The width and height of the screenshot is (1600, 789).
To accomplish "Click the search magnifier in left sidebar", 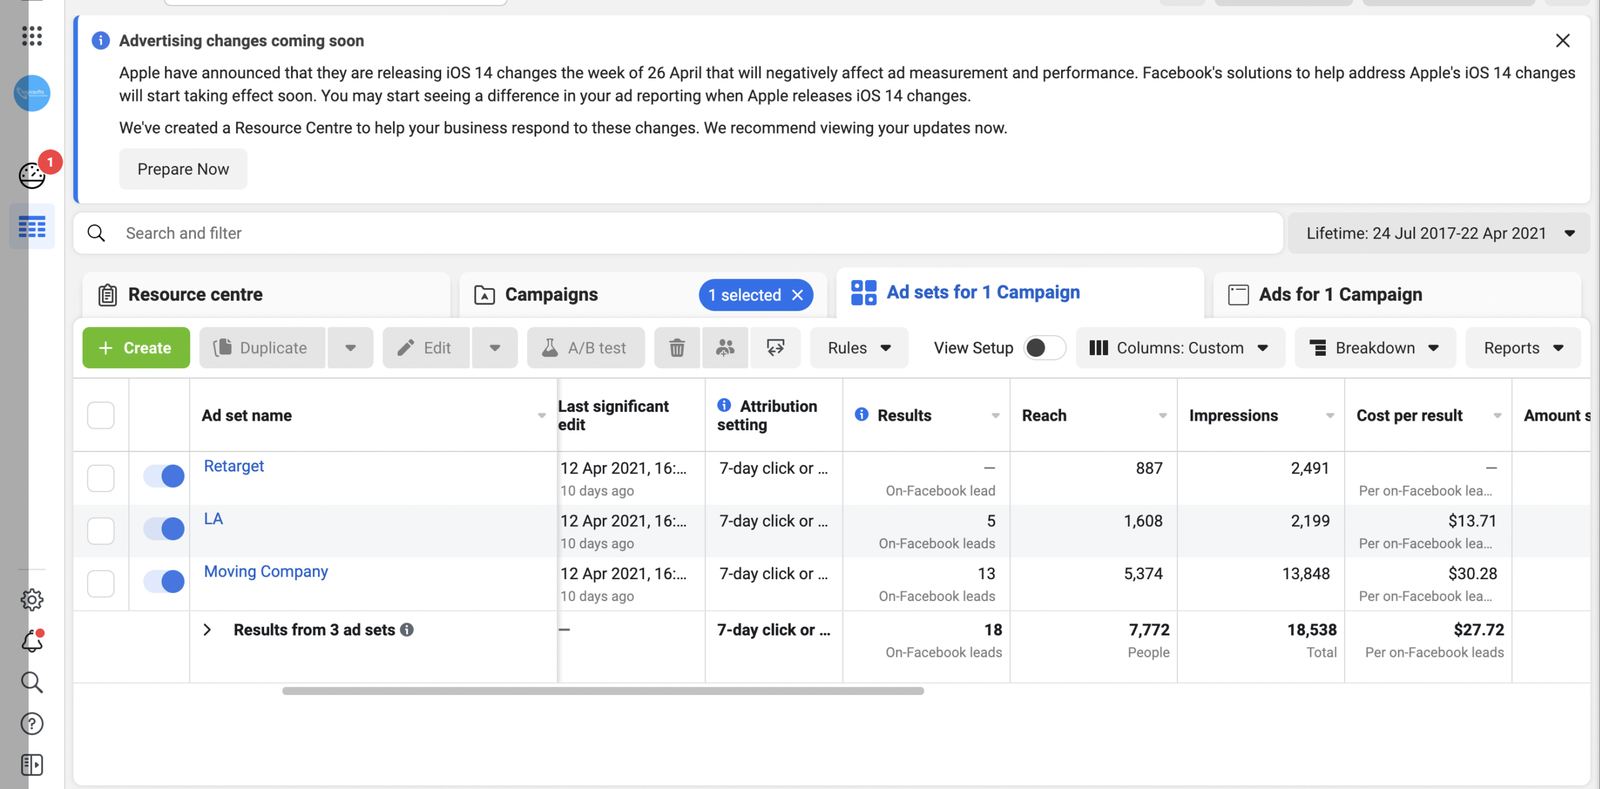I will [x=32, y=683].
